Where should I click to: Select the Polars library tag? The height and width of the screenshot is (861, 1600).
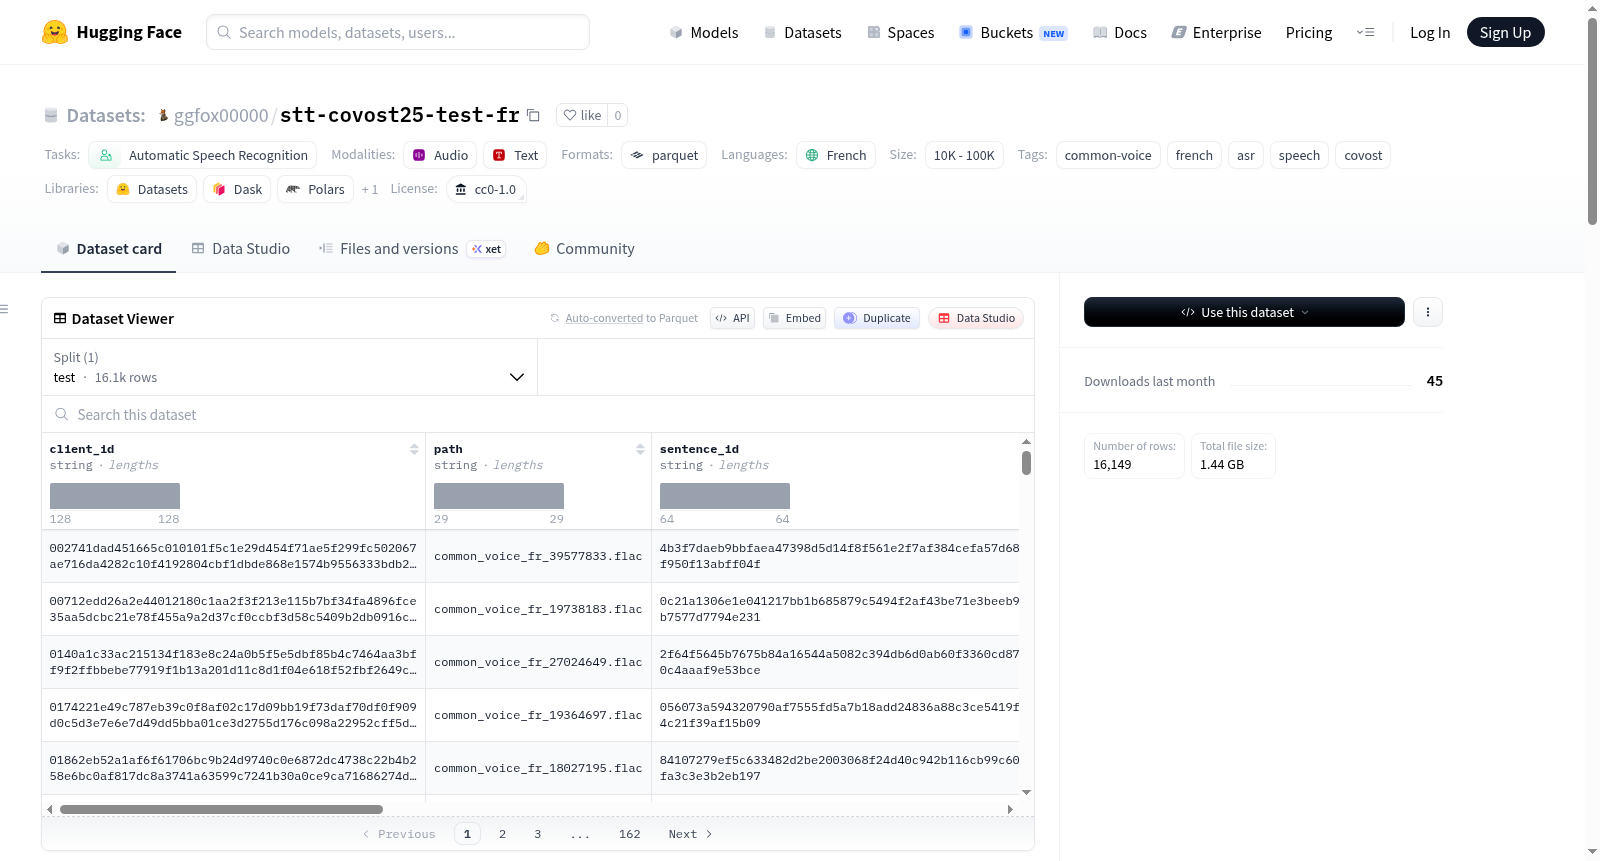coord(315,189)
